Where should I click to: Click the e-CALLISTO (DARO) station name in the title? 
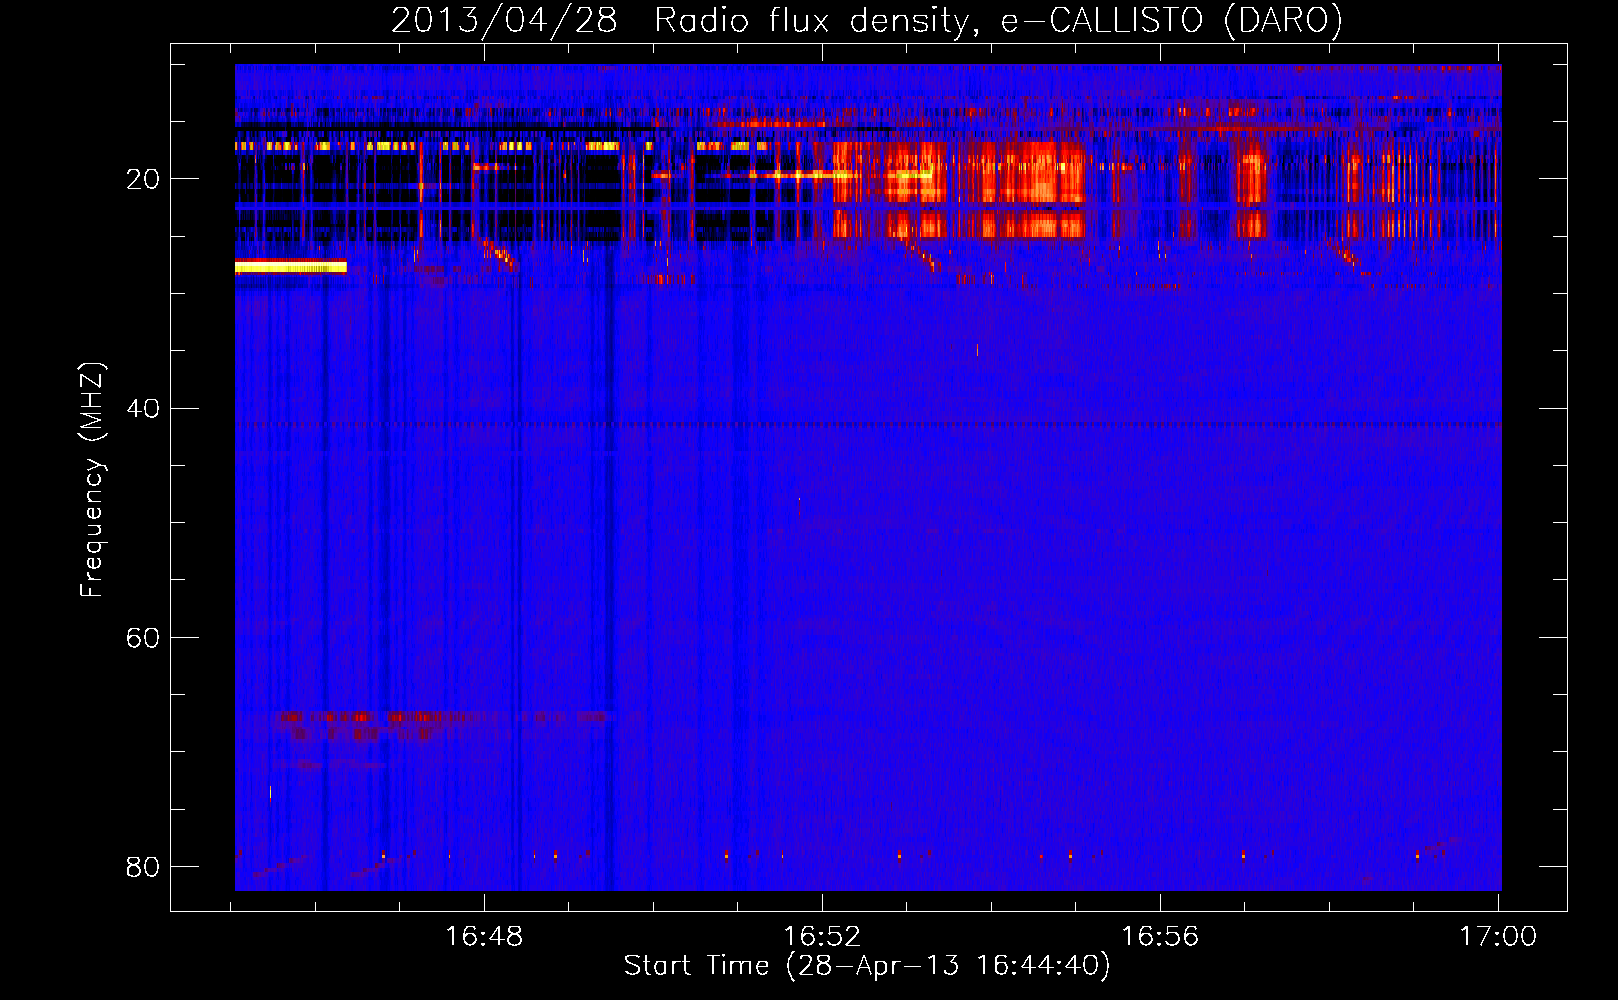pos(1172,21)
